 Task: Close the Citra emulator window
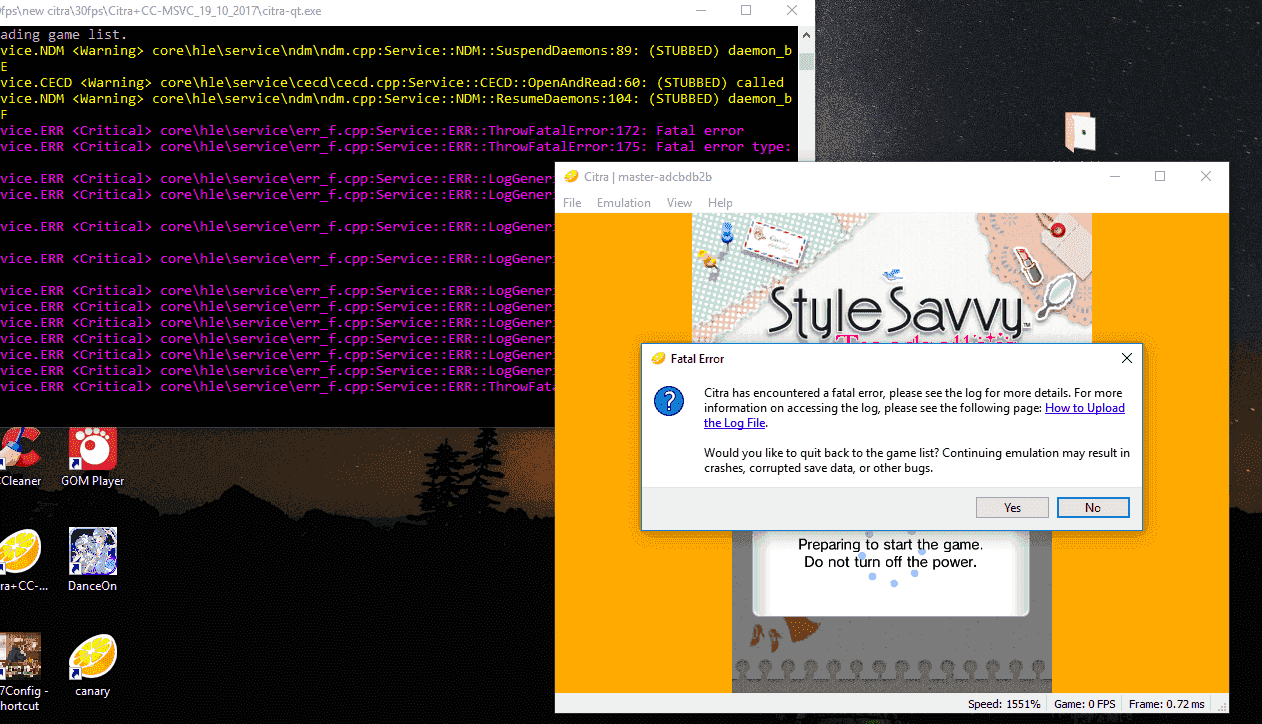pyautogui.click(x=1206, y=176)
